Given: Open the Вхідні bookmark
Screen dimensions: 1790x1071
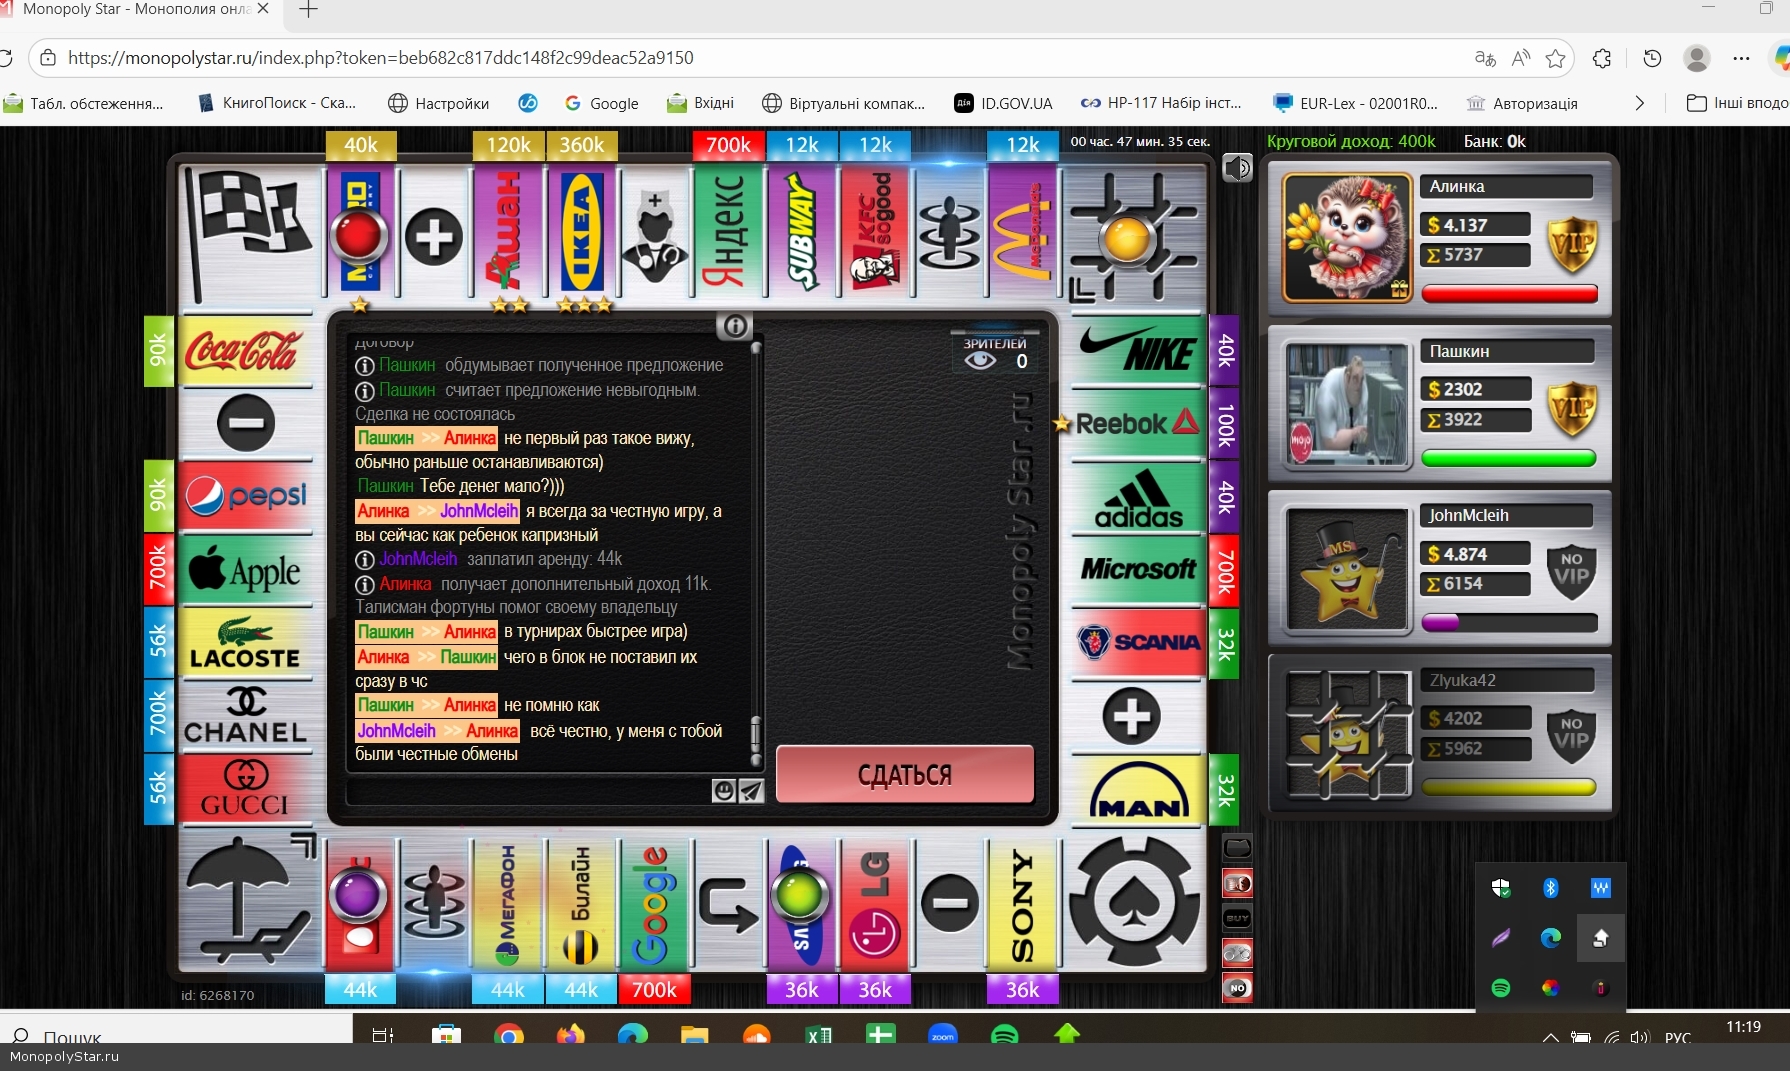Looking at the screenshot, I should [x=700, y=103].
